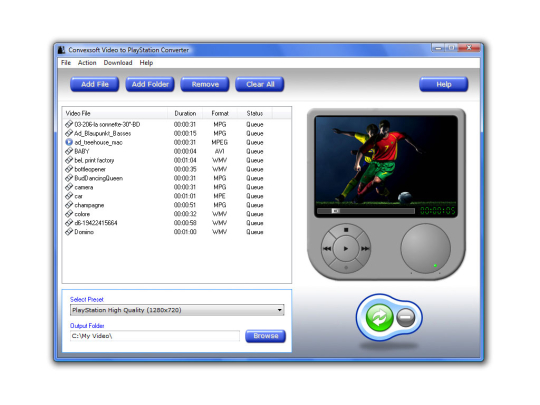
Task: Close the converter window
Action: 469,48
